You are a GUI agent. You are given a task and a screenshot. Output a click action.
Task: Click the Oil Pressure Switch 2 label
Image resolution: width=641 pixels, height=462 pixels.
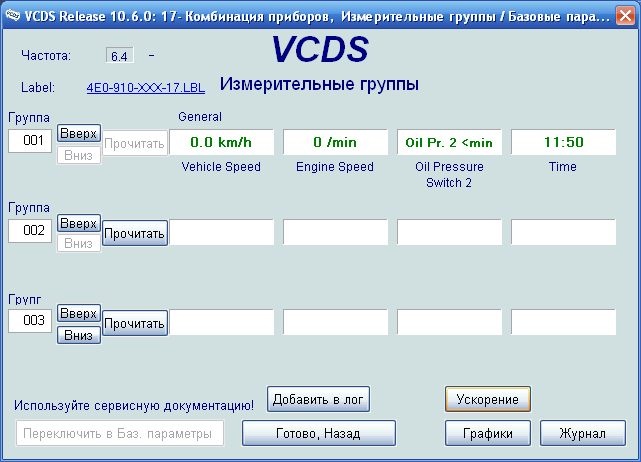coord(449,175)
